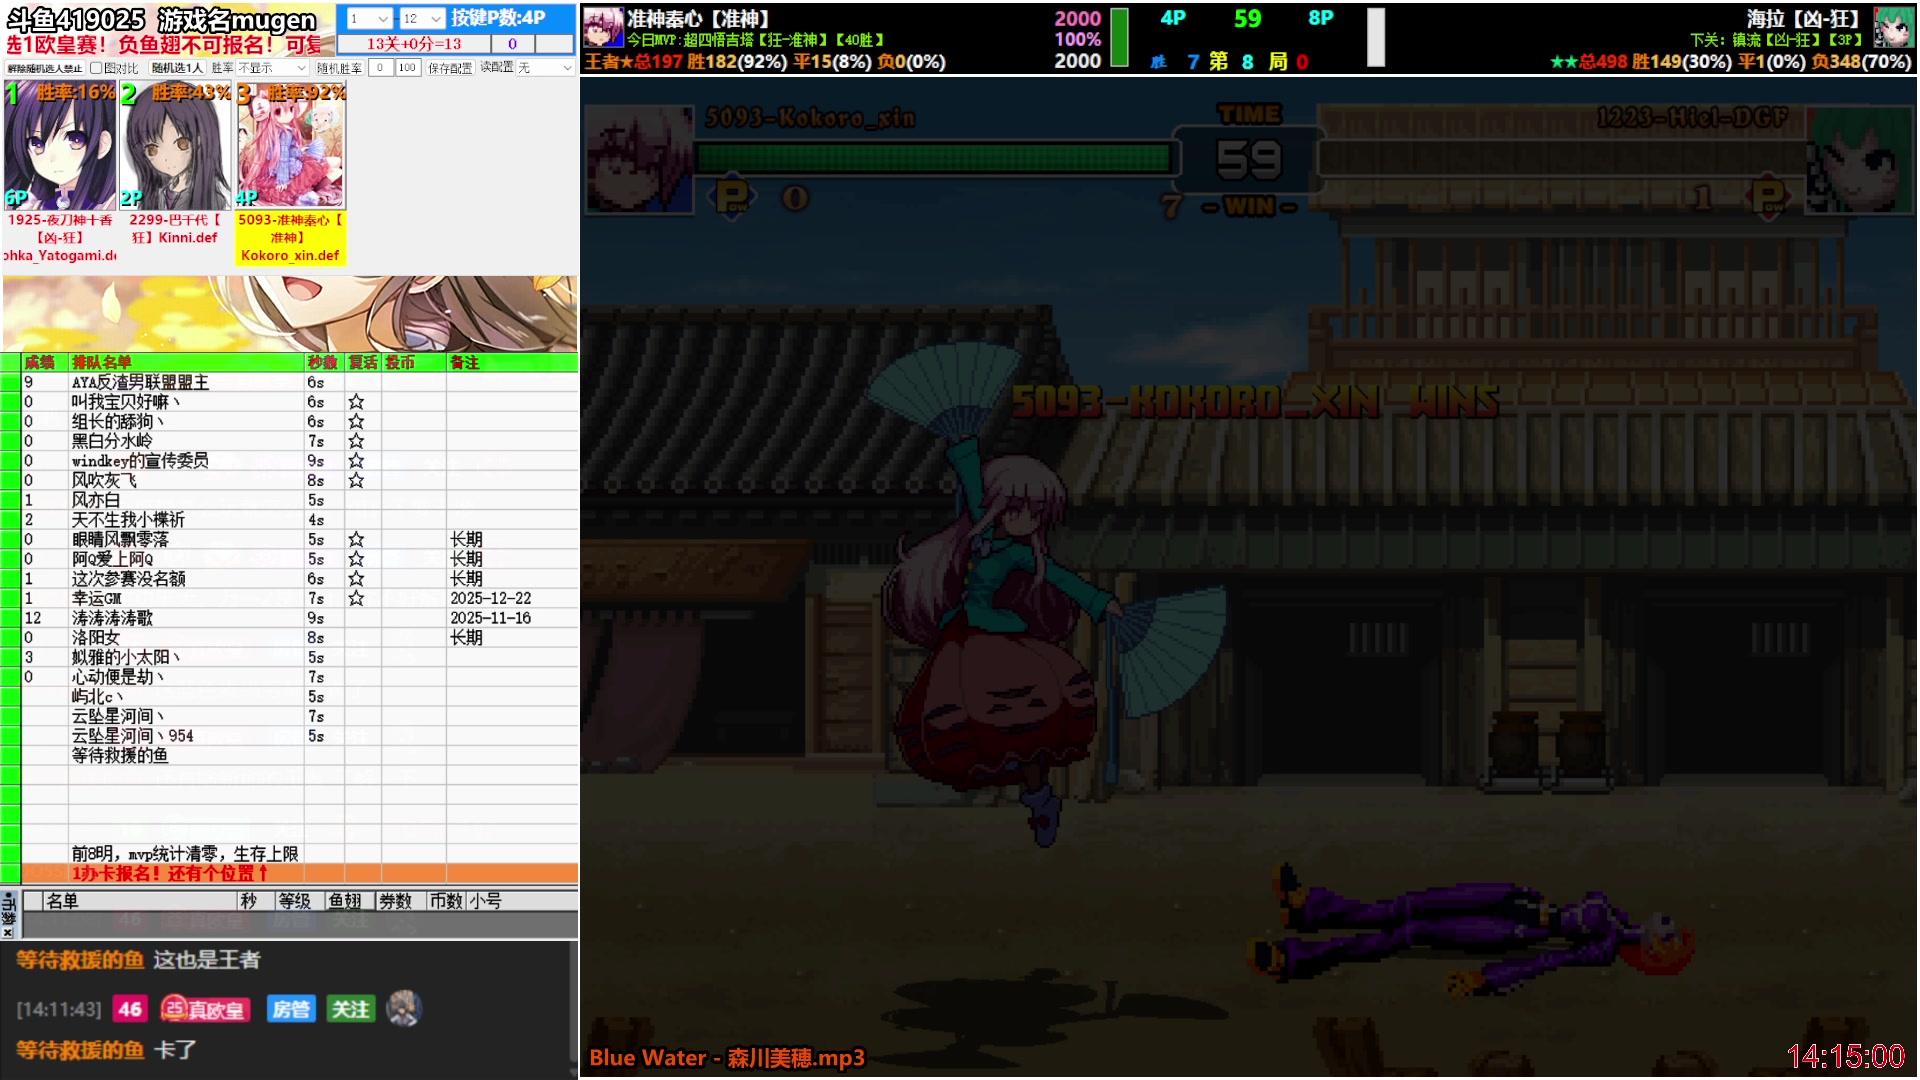Click the green 关注 badge in chat
The image size is (1920, 1080).
pos(350,1009)
